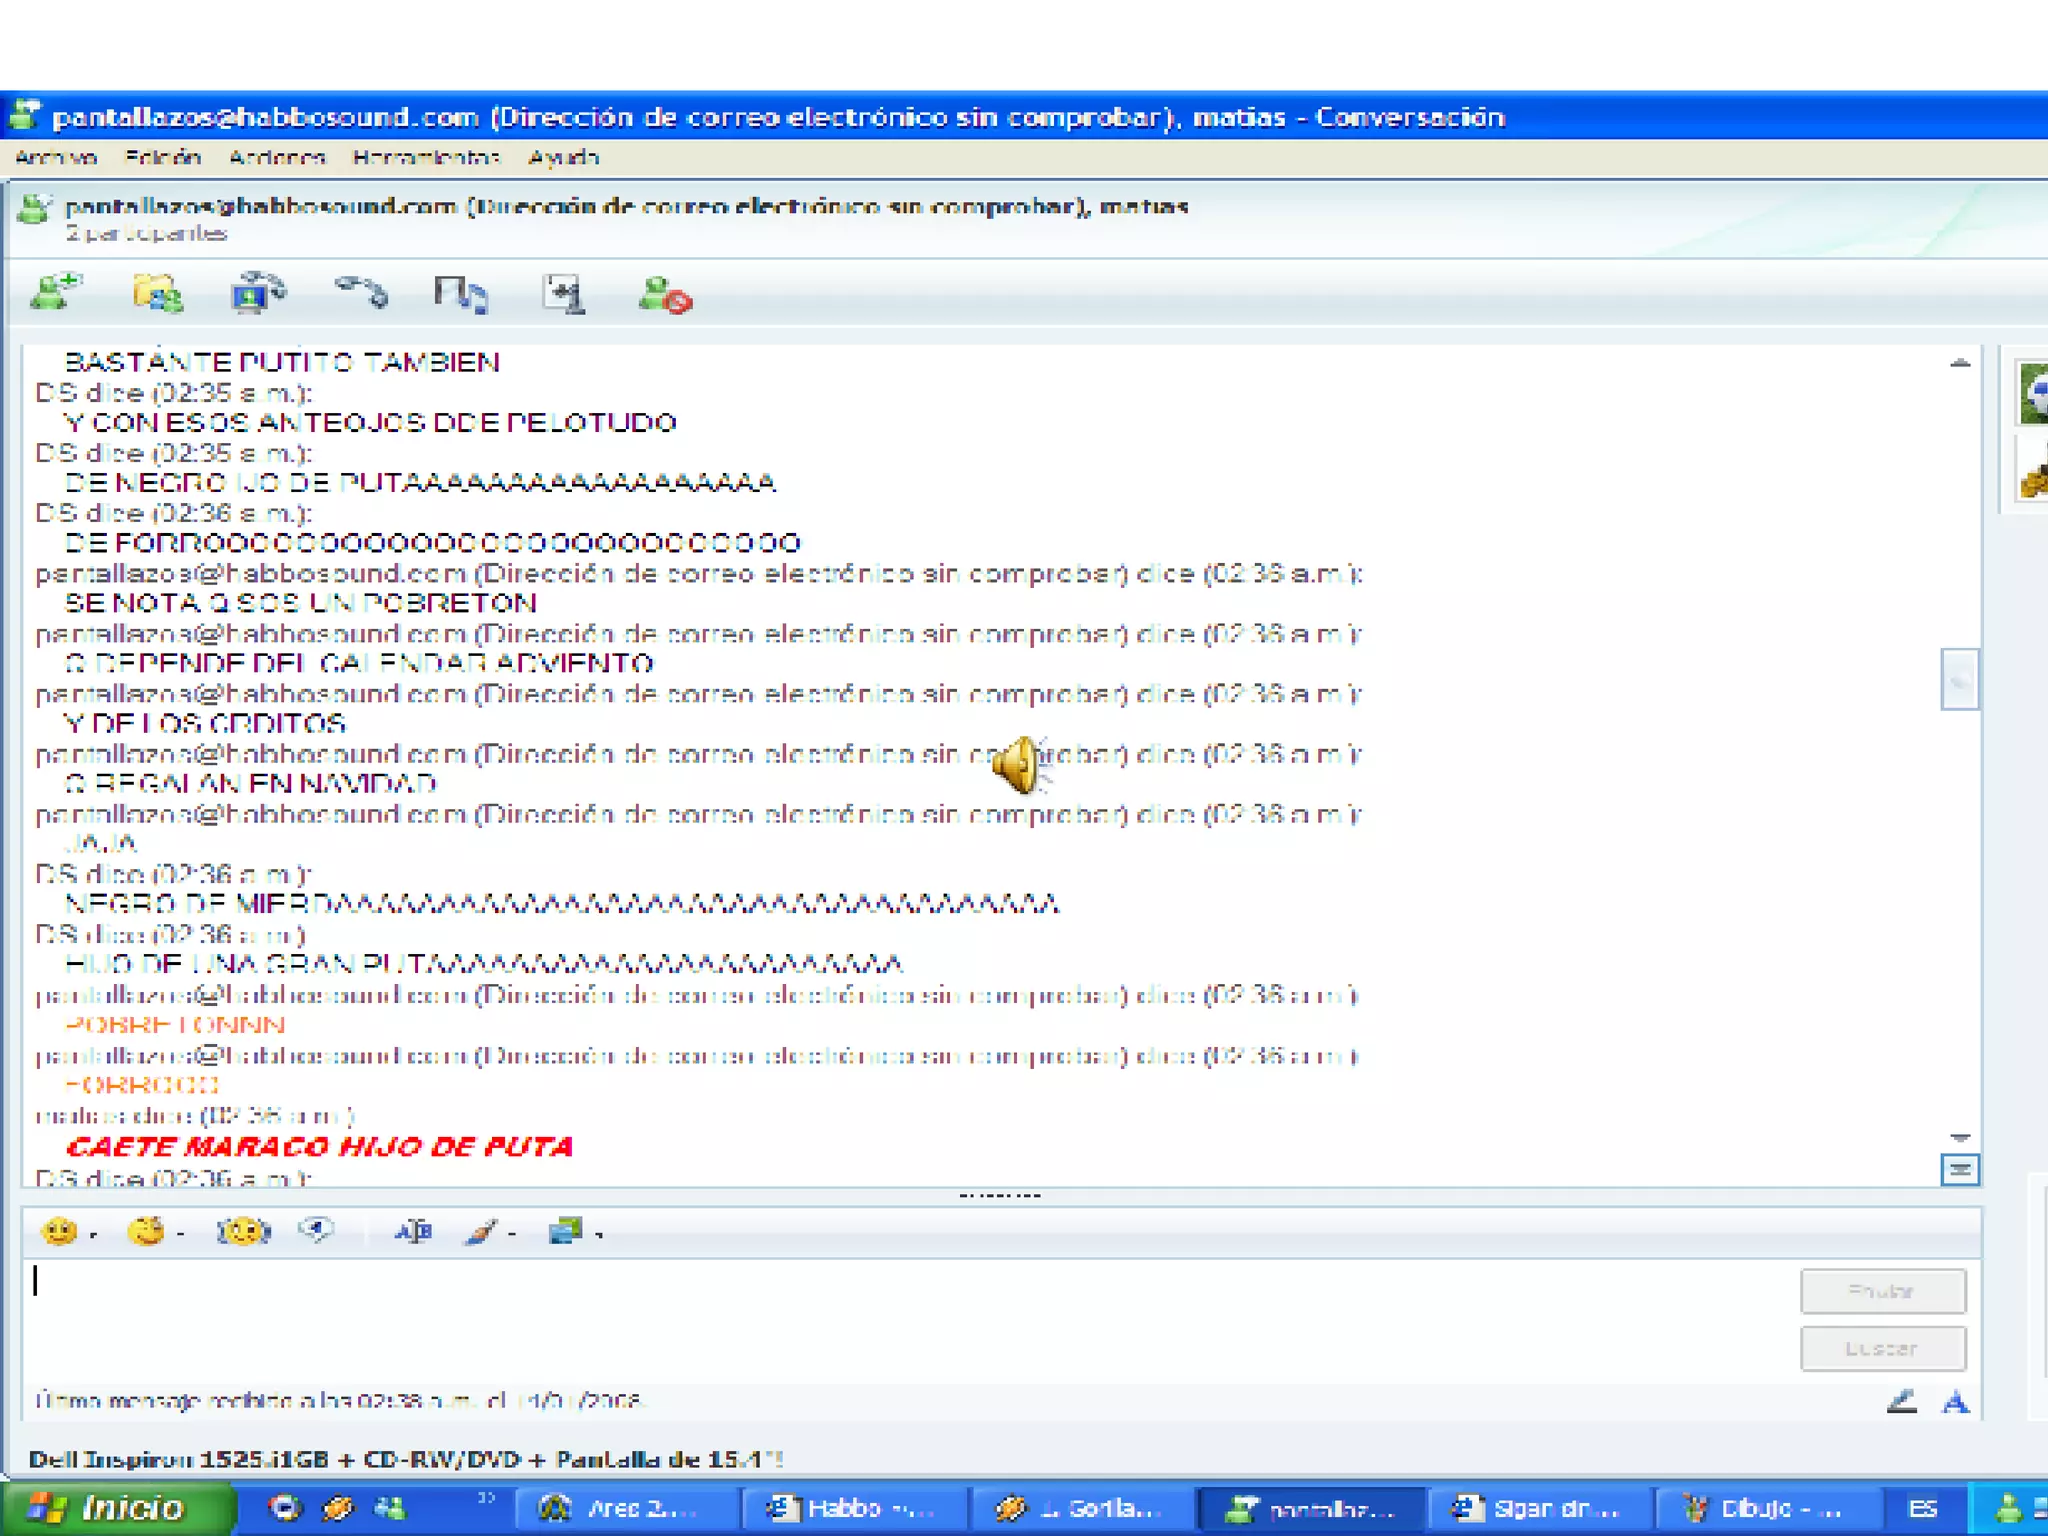Click the Dell Inspiron 1525 advertisement link

tap(405, 1459)
